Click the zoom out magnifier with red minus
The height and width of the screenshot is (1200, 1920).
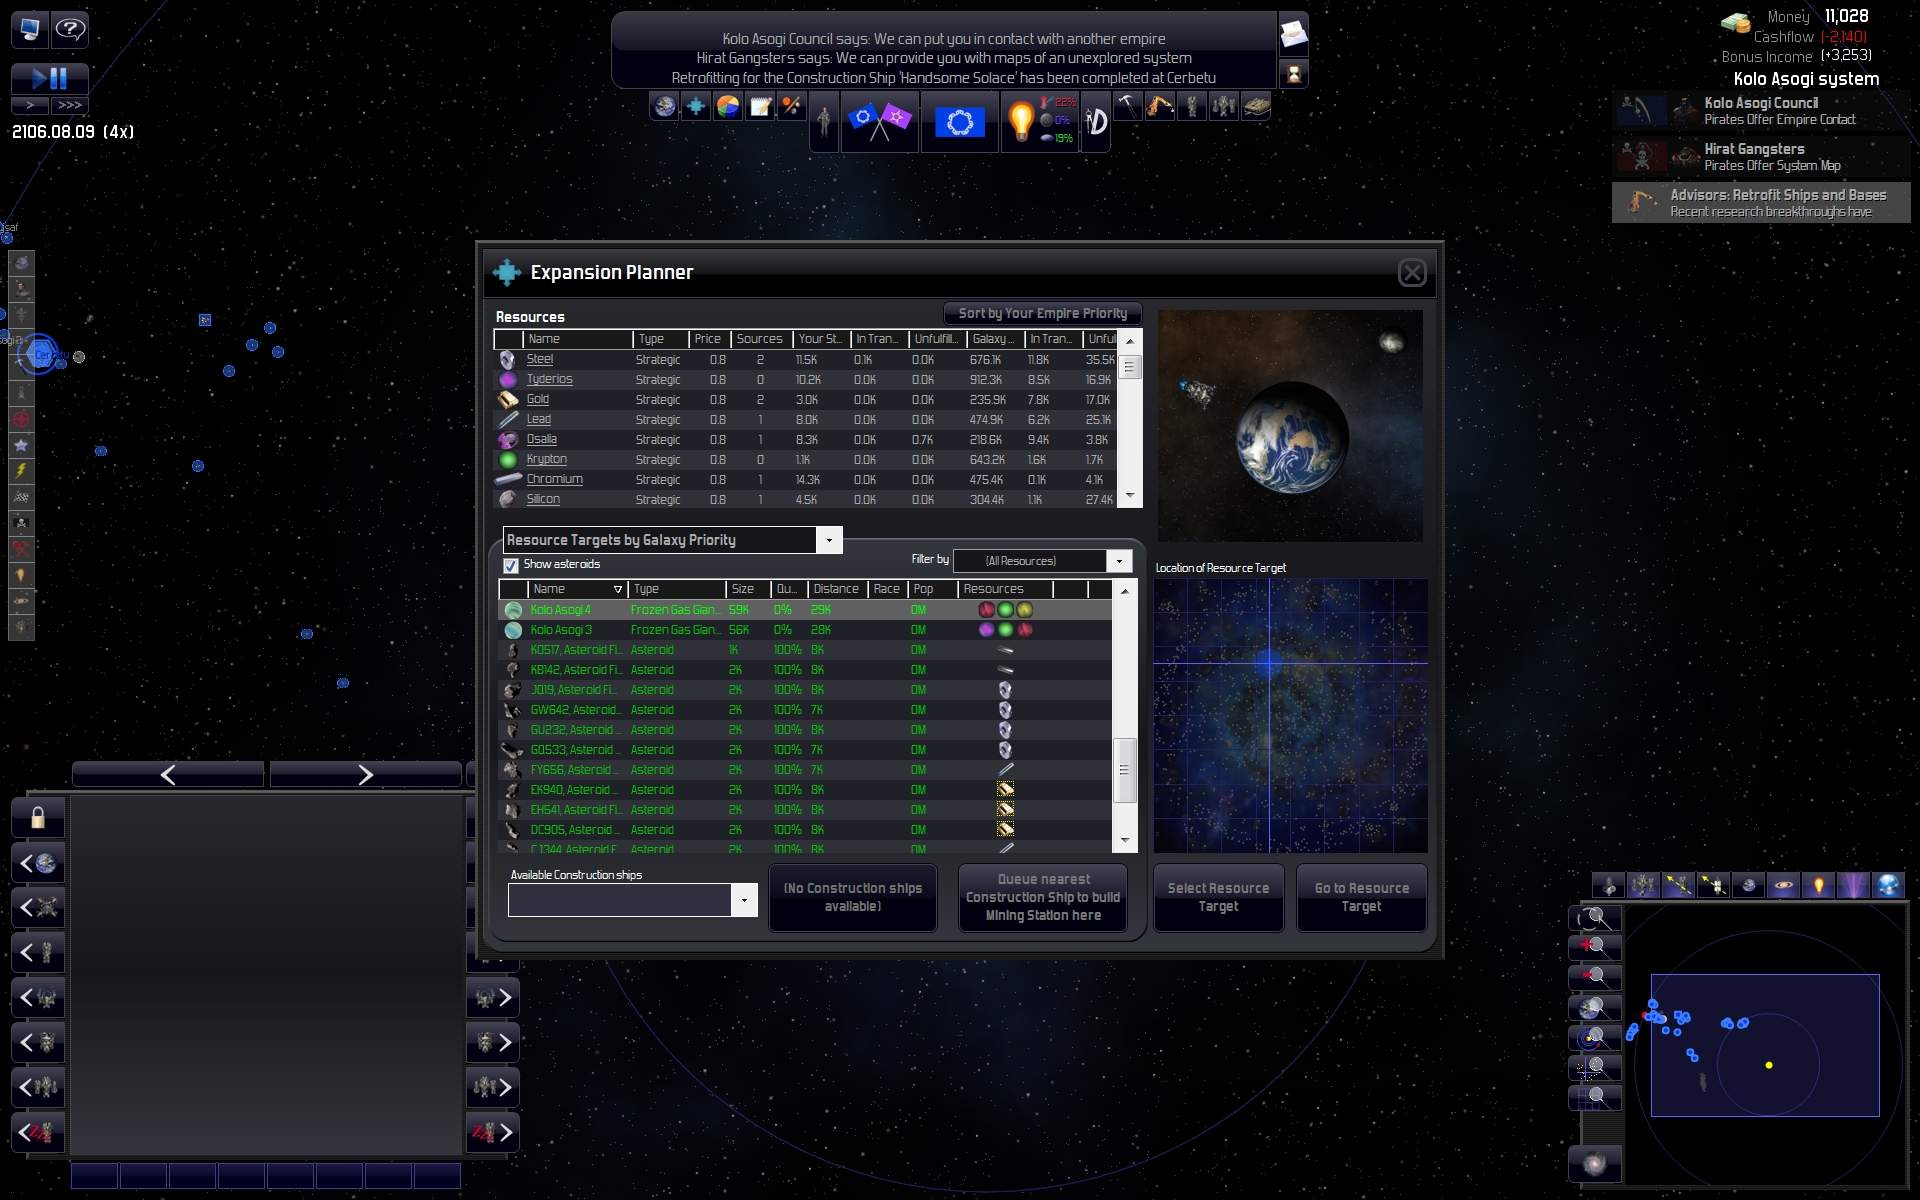coord(1594,976)
